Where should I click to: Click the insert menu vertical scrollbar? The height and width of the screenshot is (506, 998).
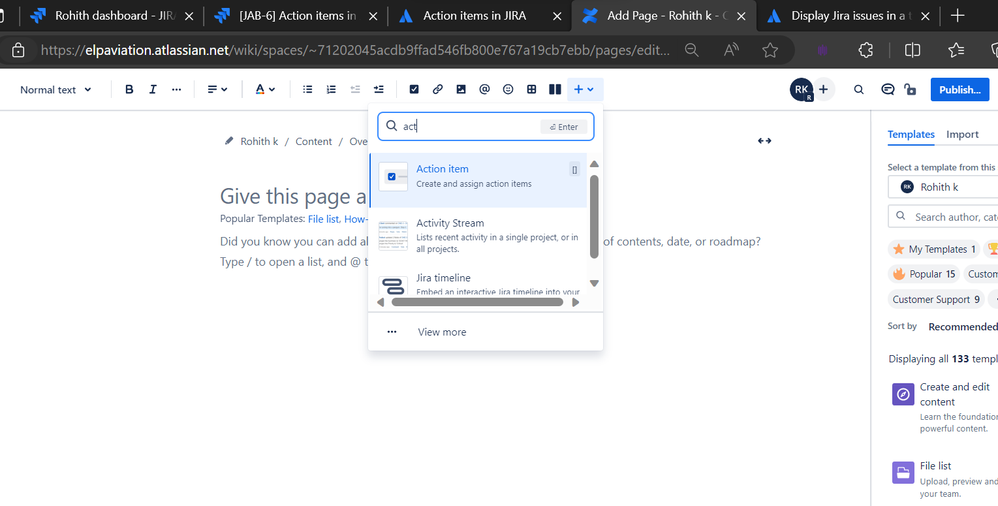(x=594, y=216)
